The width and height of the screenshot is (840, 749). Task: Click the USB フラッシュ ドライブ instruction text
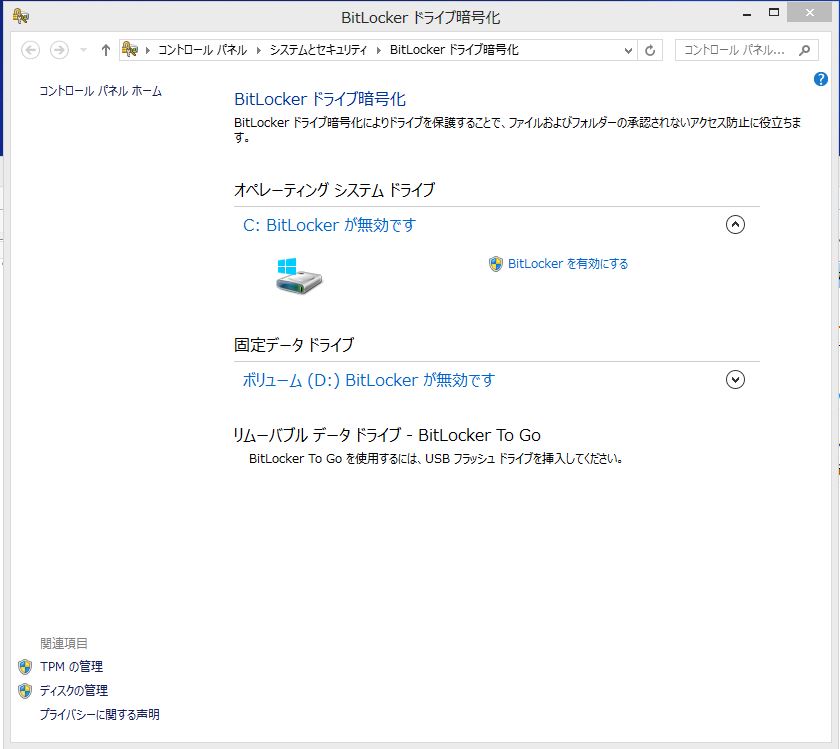(436, 459)
